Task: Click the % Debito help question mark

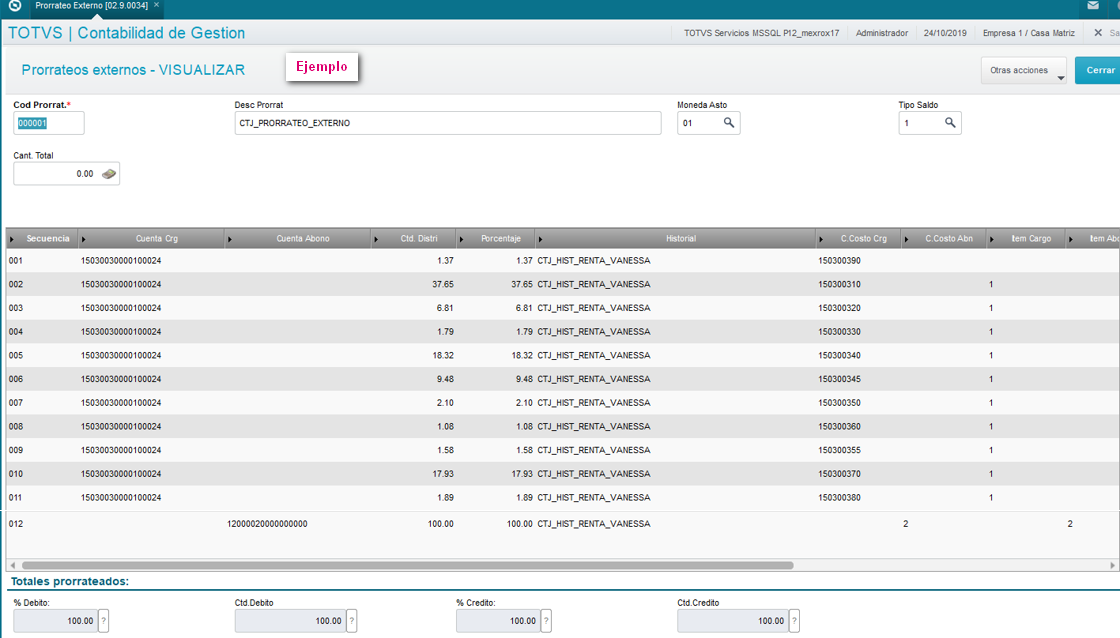Action: pos(104,621)
